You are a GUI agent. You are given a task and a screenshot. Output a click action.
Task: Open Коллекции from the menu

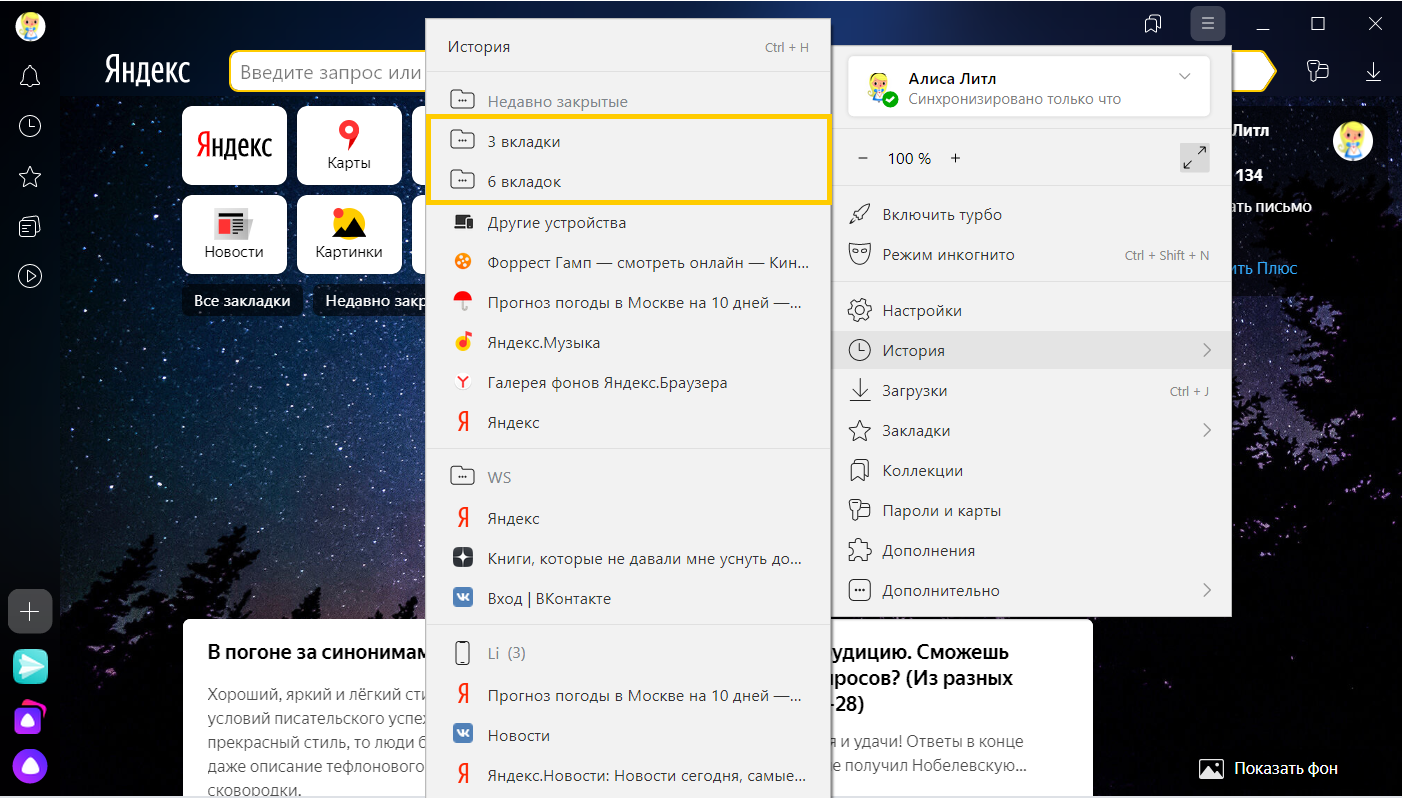point(1031,470)
